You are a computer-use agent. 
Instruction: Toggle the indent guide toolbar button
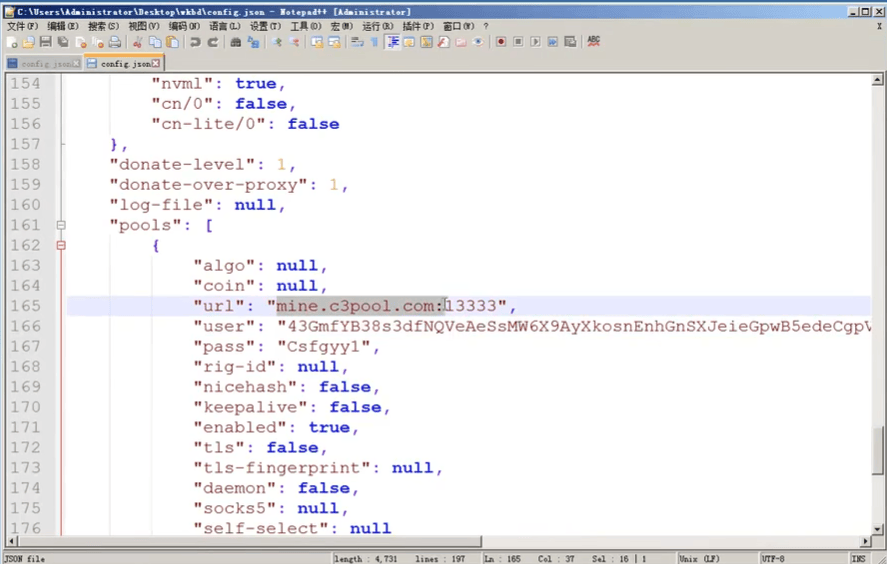392,42
